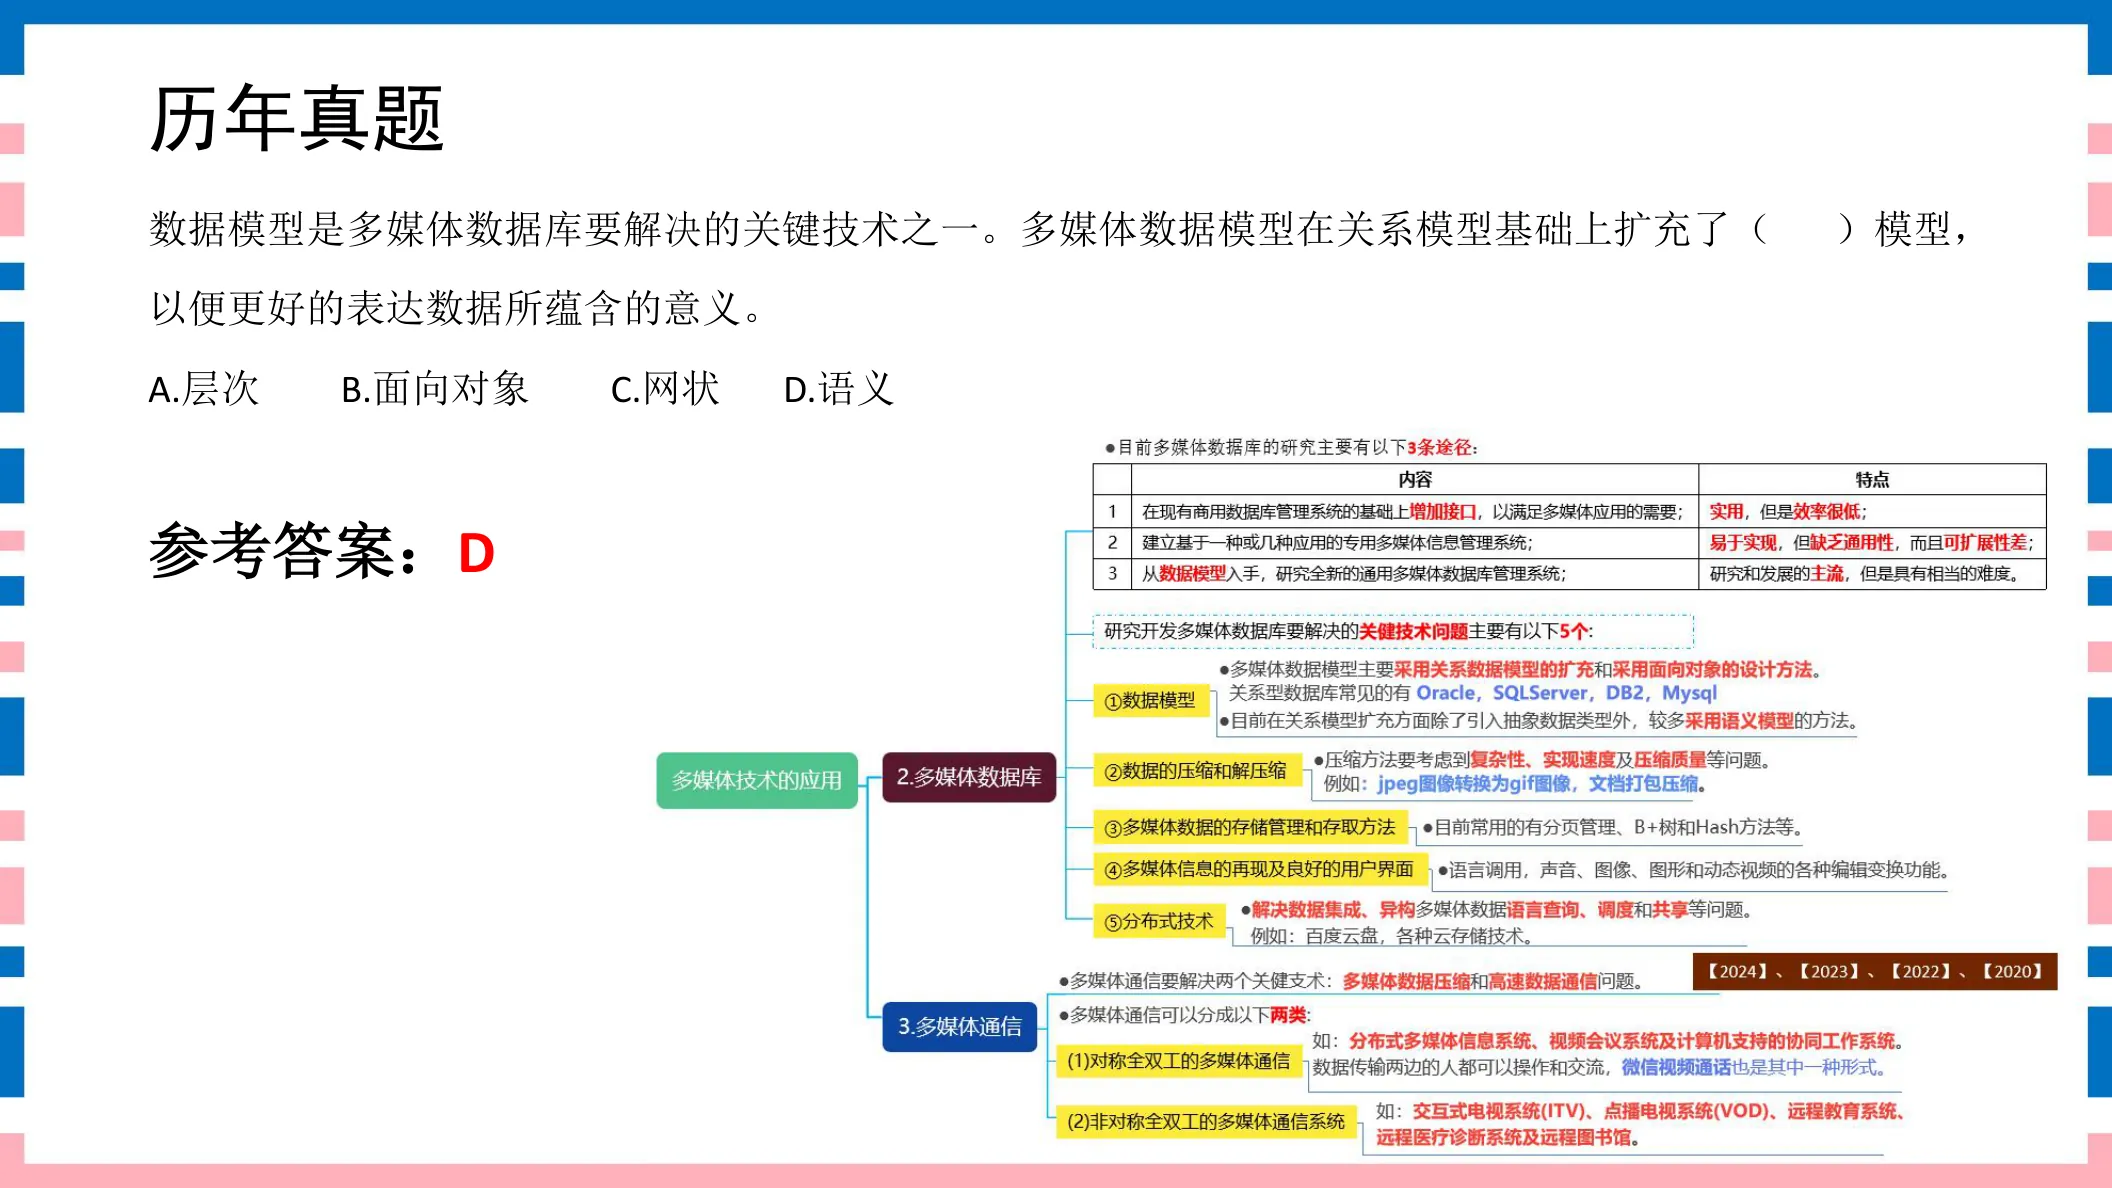2112x1188 pixels.
Task: Click the cell 实用，但是效率很低
Action: pyautogui.click(x=1788, y=512)
